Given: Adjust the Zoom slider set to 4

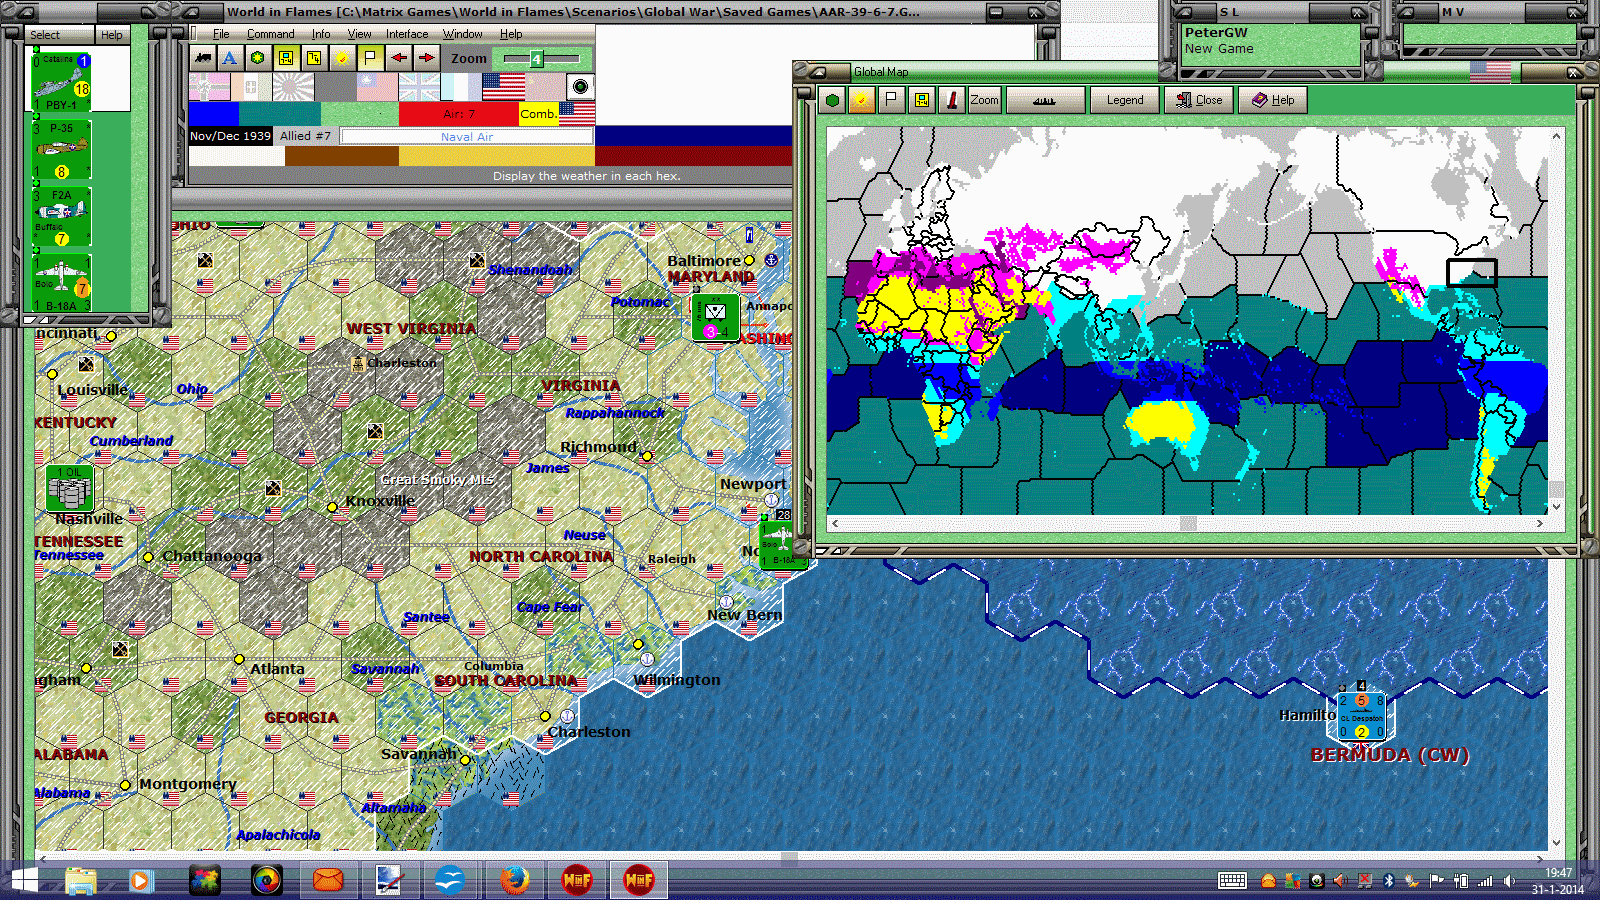Looking at the screenshot, I should [536, 59].
